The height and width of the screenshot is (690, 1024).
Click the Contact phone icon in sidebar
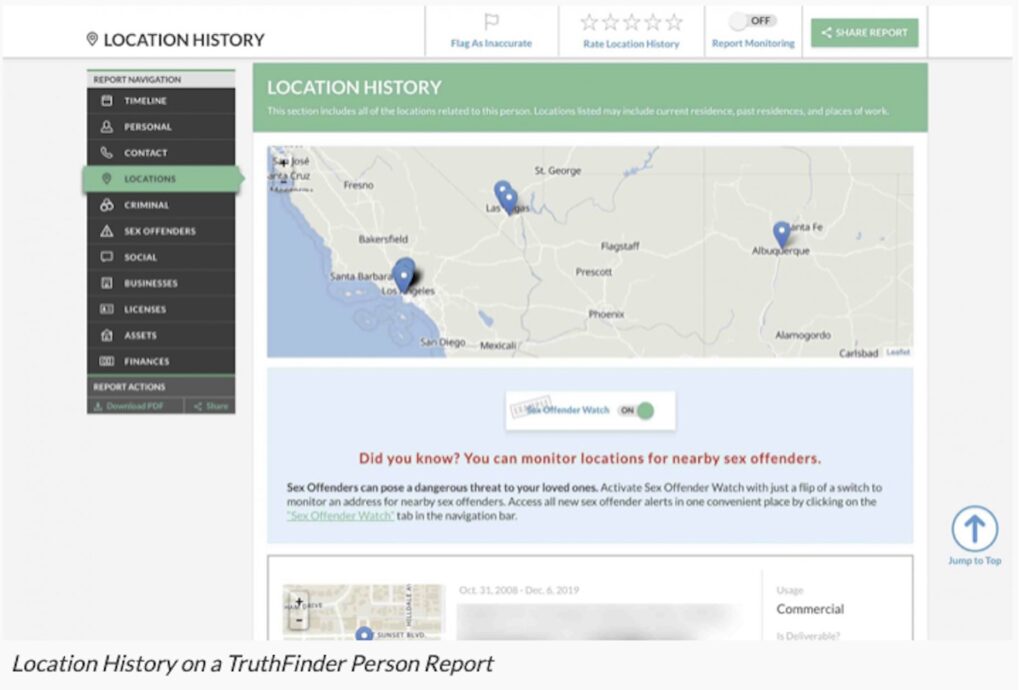tap(107, 153)
